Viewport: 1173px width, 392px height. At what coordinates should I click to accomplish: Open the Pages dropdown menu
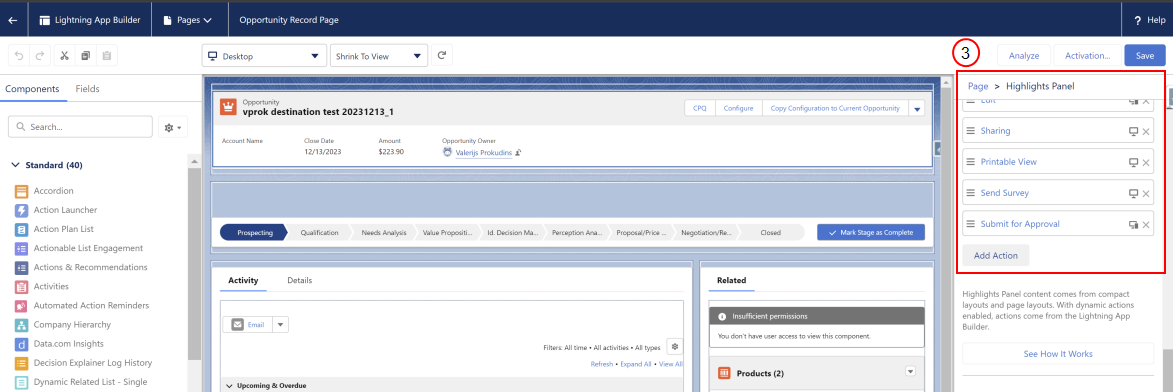tap(188, 20)
